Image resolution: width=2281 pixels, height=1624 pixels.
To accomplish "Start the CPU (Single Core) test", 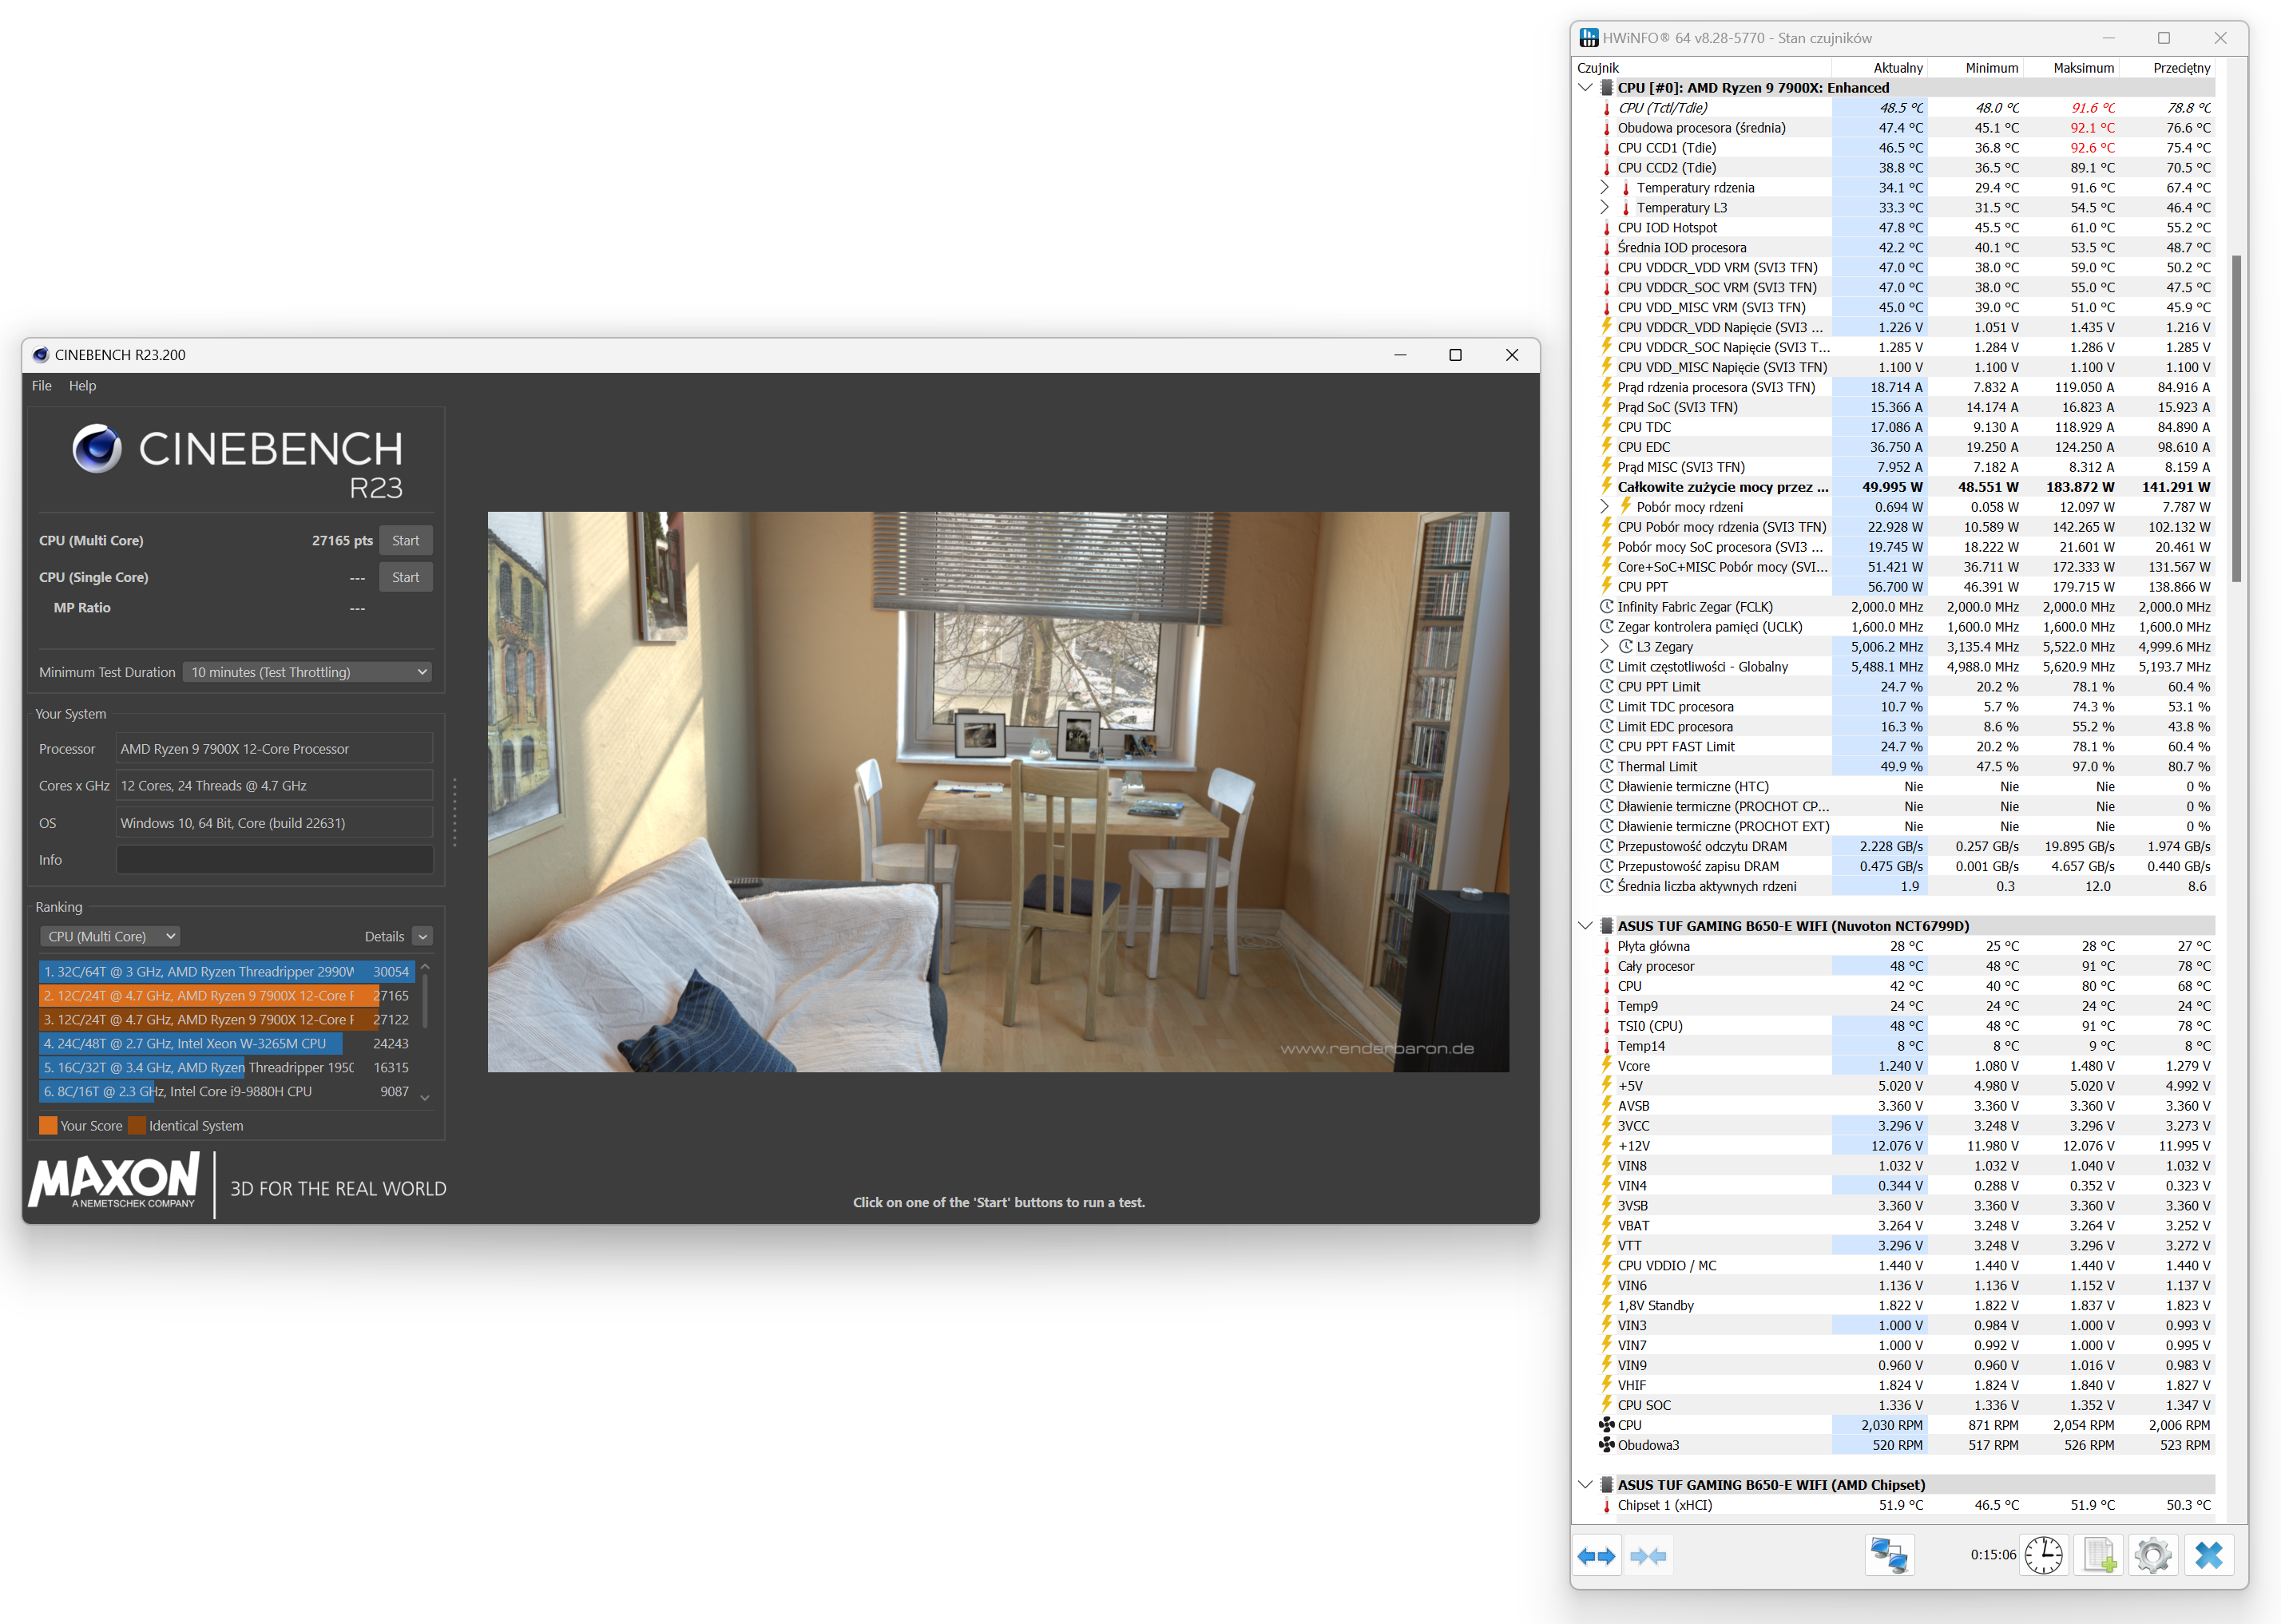I will tap(405, 577).
